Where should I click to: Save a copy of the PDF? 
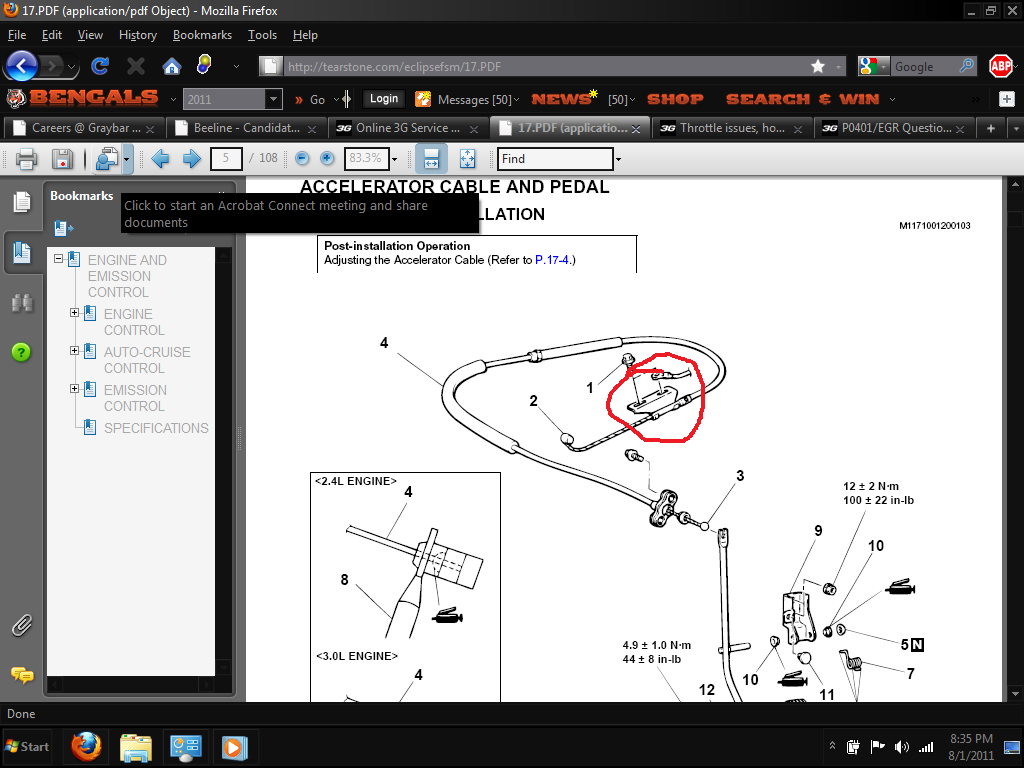[63, 159]
